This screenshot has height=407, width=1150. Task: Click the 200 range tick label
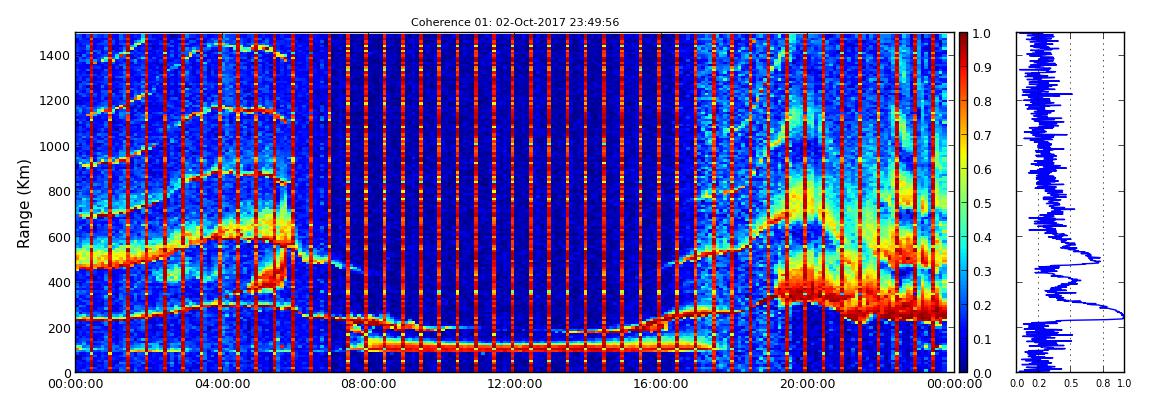coord(60,328)
